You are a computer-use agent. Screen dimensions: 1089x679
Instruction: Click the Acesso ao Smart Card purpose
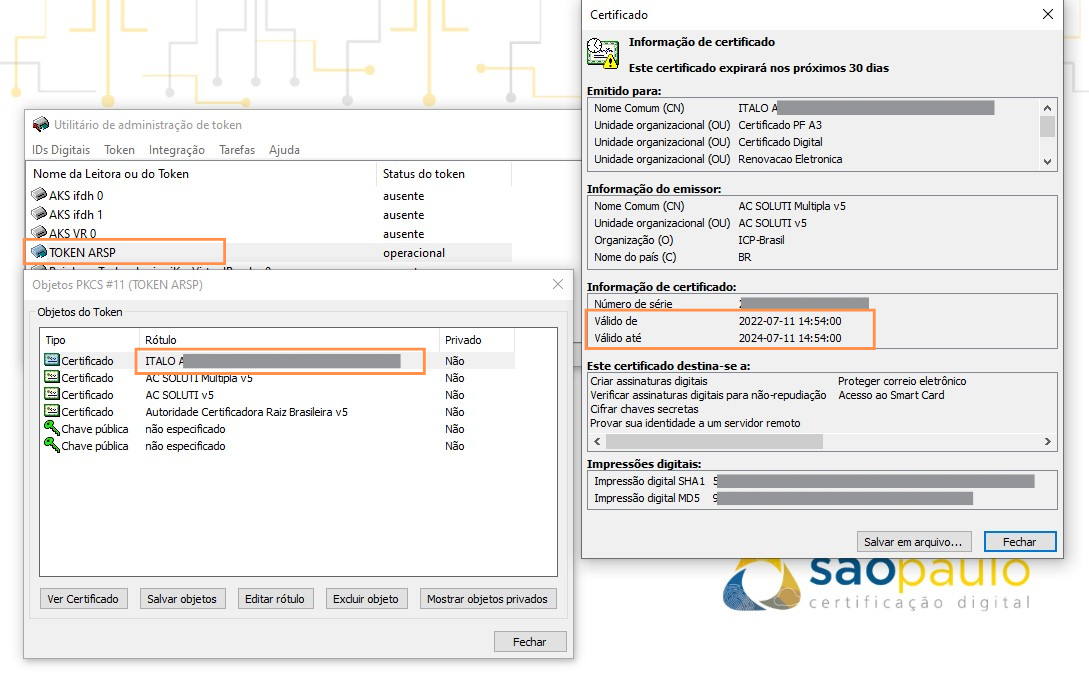coord(891,395)
